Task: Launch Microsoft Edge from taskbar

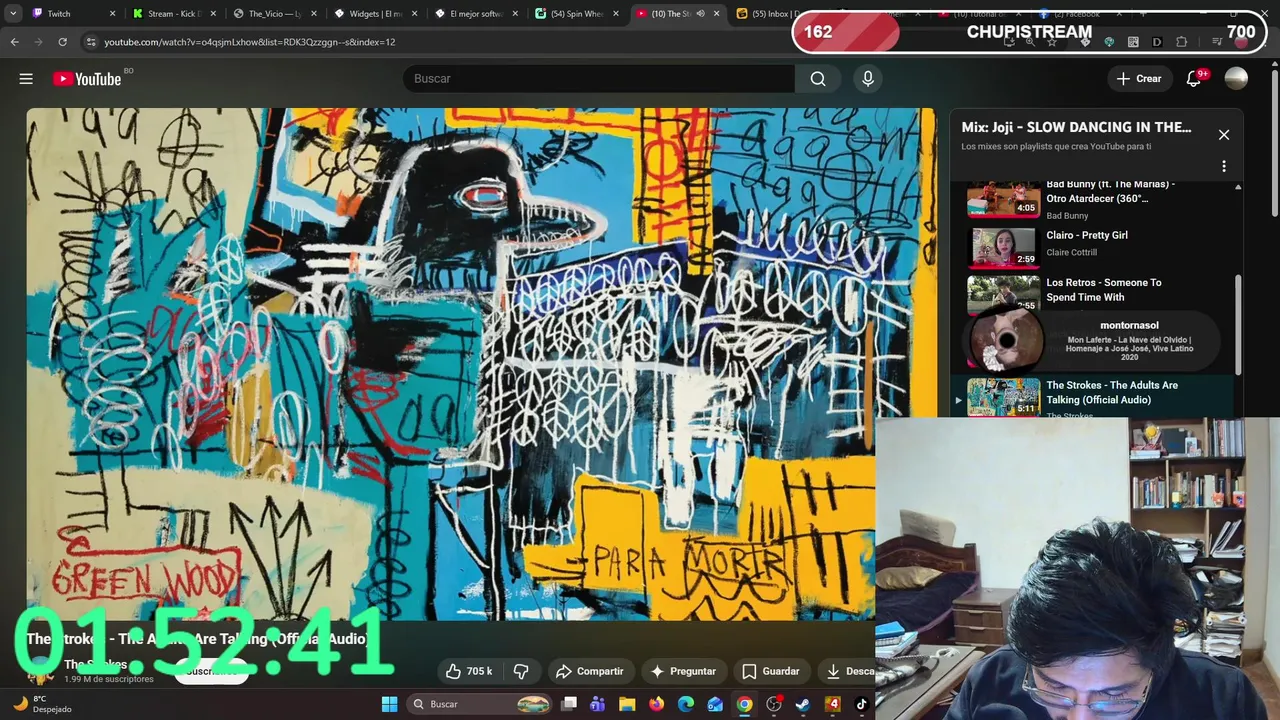Action: (x=686, y=704)
